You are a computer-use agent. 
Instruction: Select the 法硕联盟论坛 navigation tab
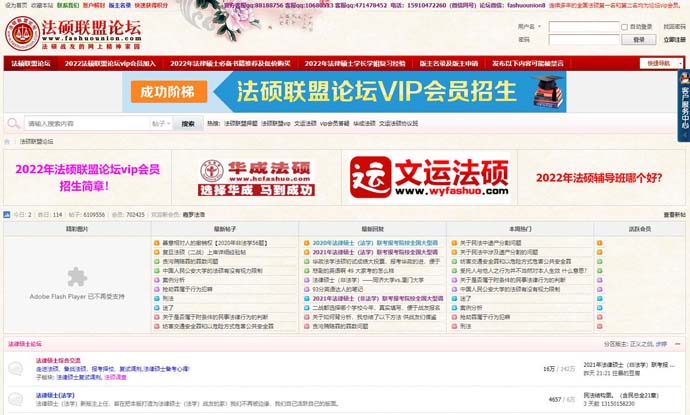point(31,63)
